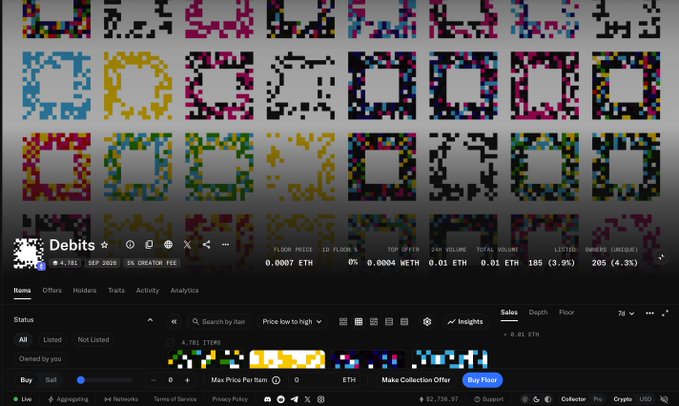Open the 7d time range dropdown

[626, 313]
